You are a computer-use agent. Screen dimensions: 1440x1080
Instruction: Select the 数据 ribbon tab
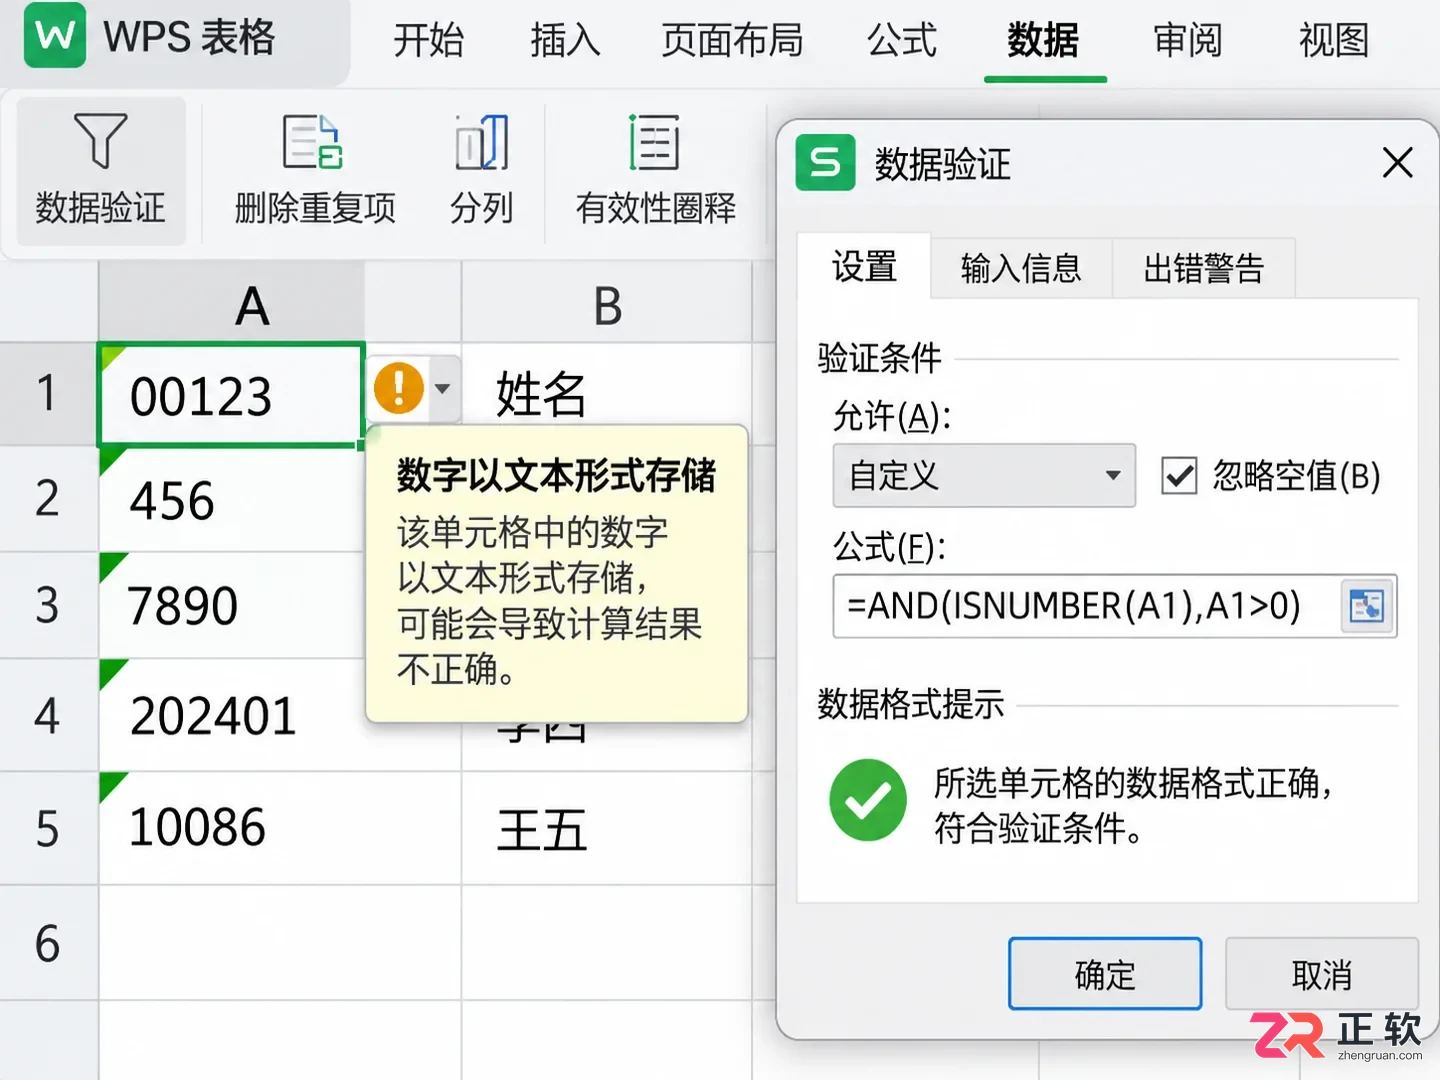1044,41
